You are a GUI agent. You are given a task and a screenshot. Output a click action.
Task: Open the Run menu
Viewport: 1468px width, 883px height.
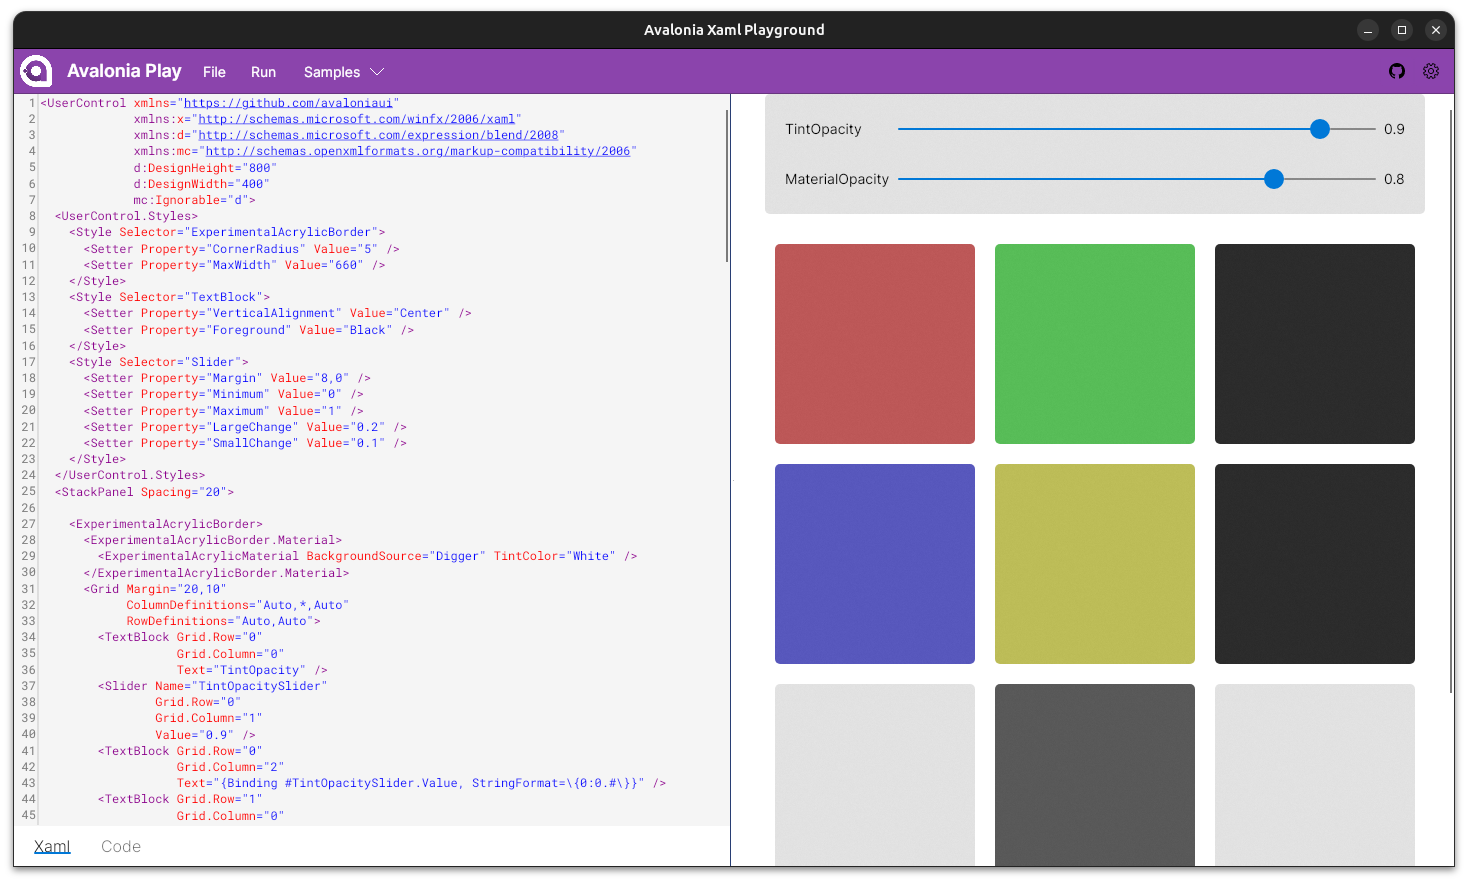point(263,72)
